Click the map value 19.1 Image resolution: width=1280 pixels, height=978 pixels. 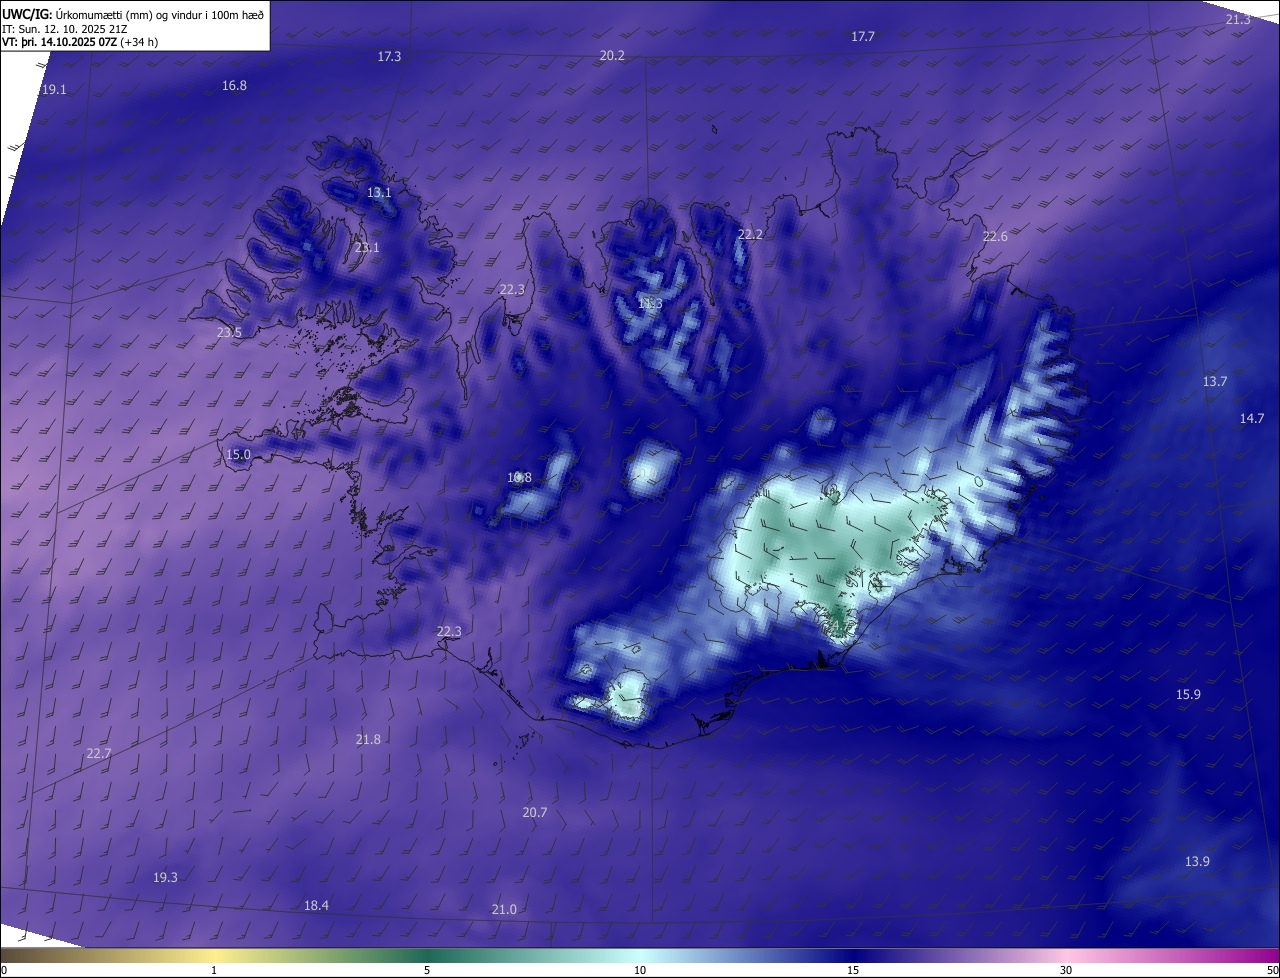[54, 90]
